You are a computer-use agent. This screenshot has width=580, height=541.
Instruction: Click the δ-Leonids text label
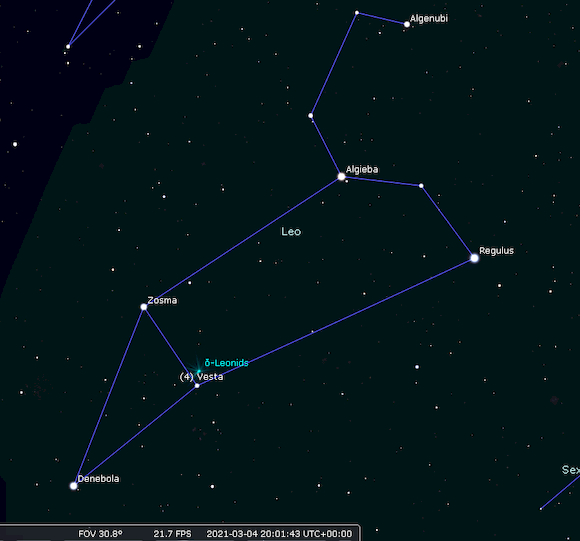point(226,363)
